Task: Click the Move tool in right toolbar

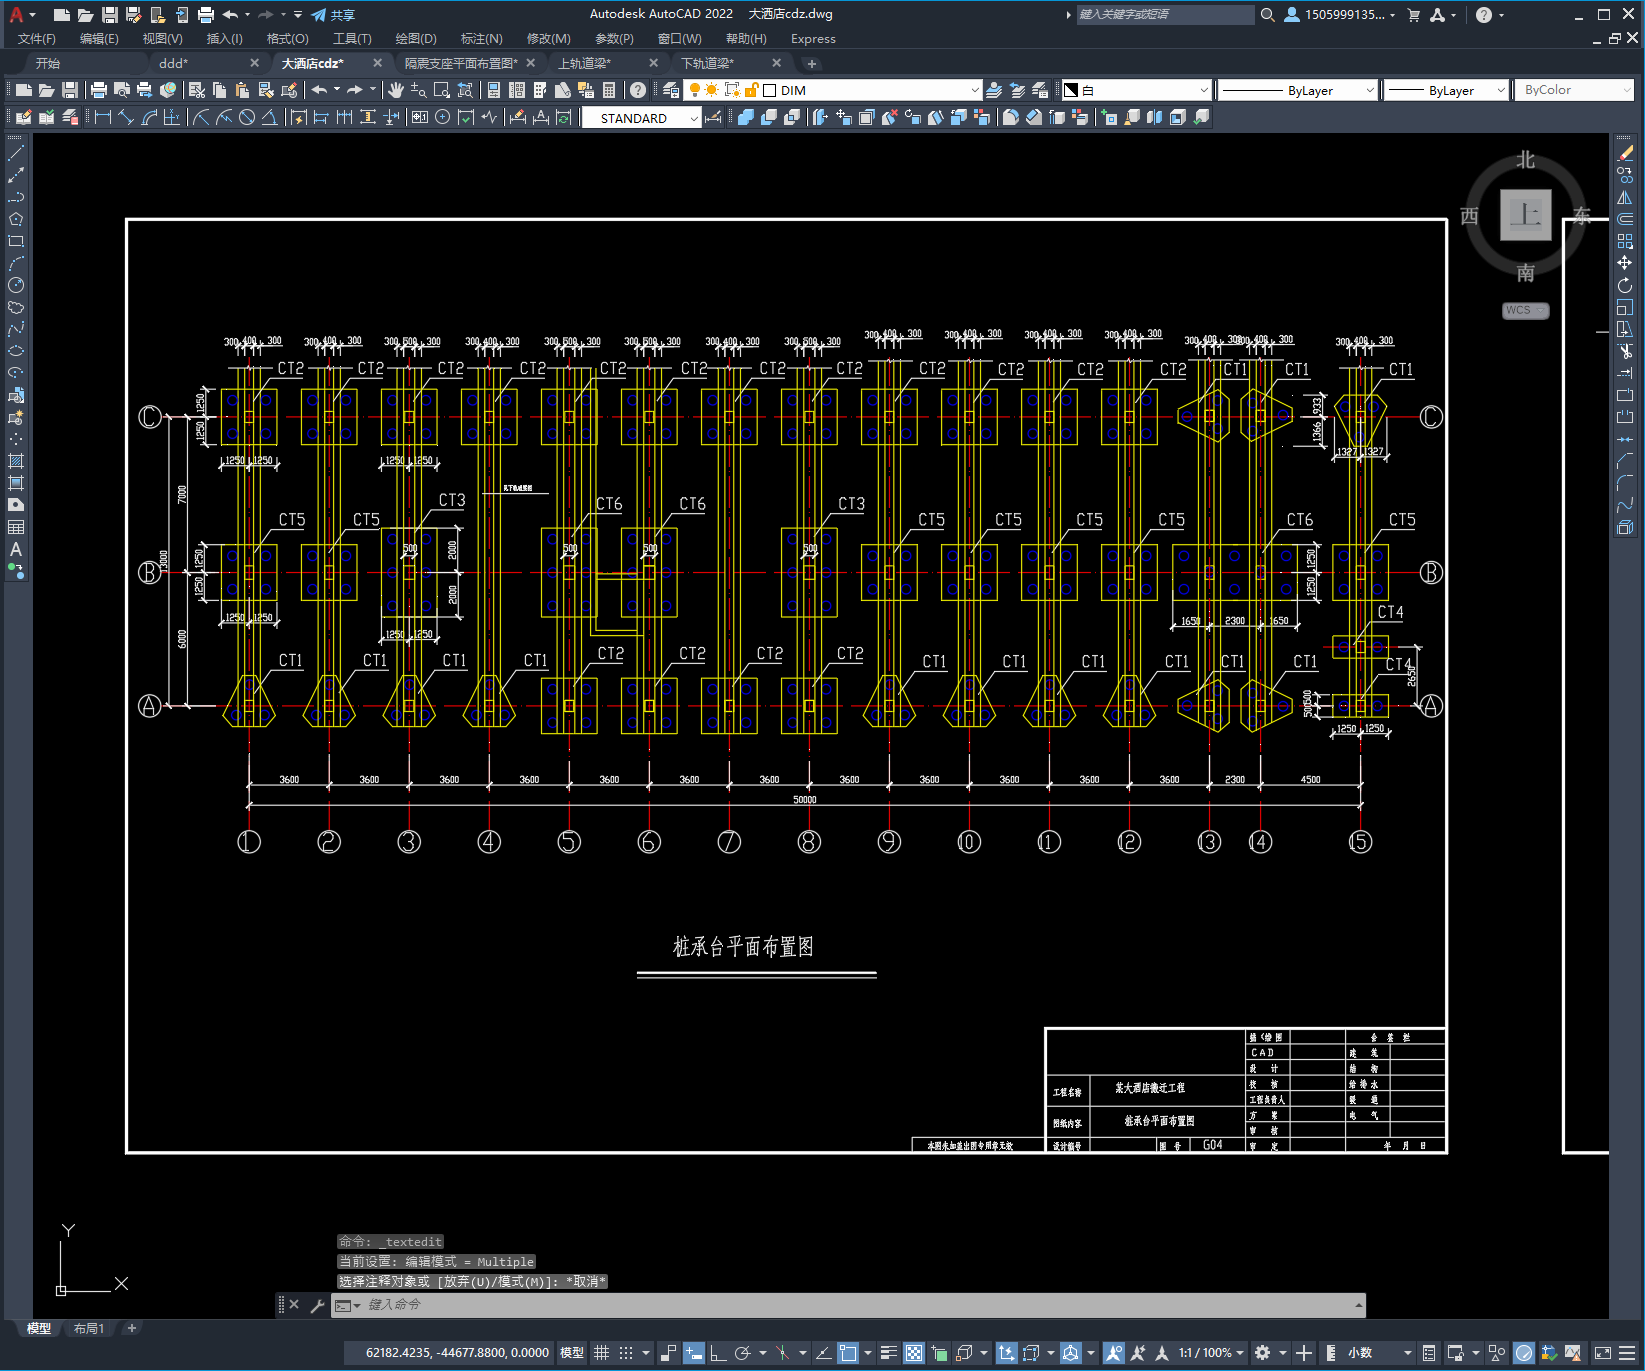Action: [x=1625, y=263]
